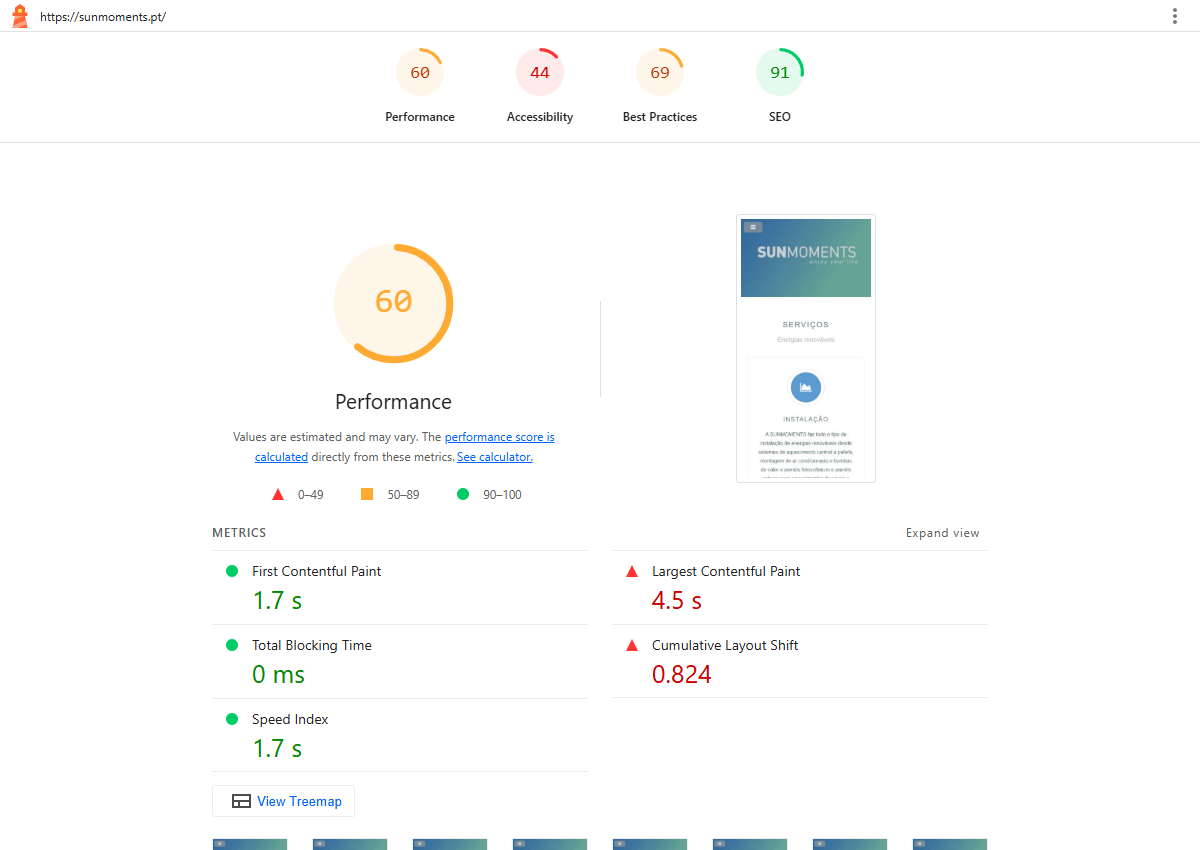Open the 'See calculator.' link
1200x850 pixels.
495,457
